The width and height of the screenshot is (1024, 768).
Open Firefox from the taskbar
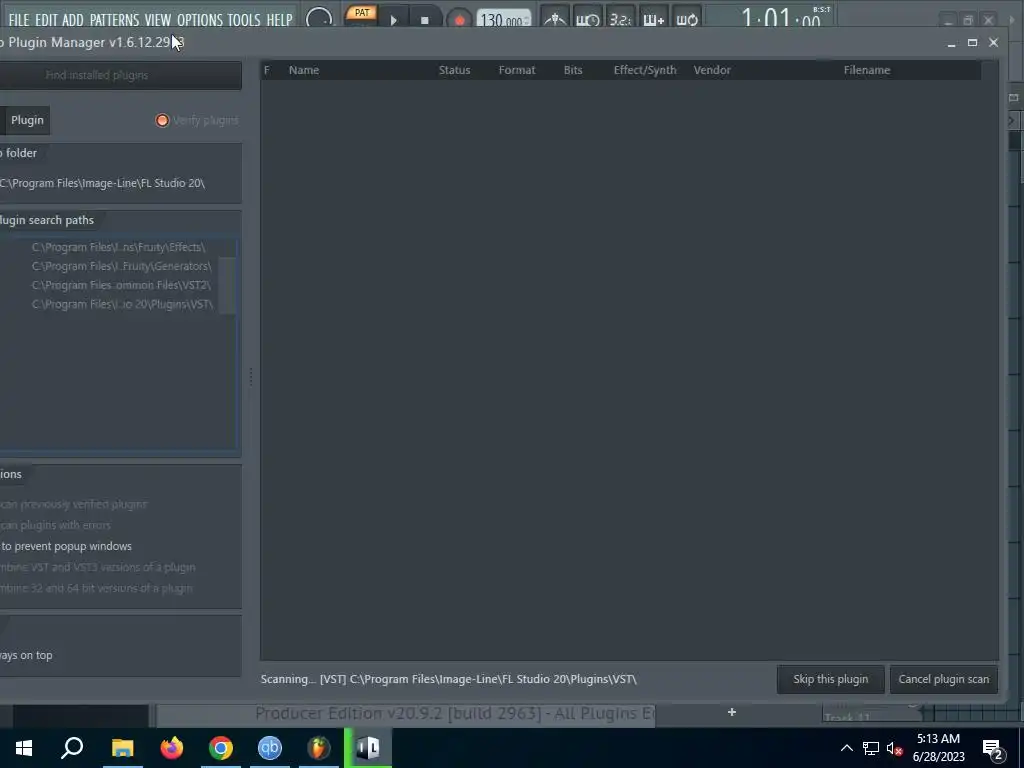[172, 748]
